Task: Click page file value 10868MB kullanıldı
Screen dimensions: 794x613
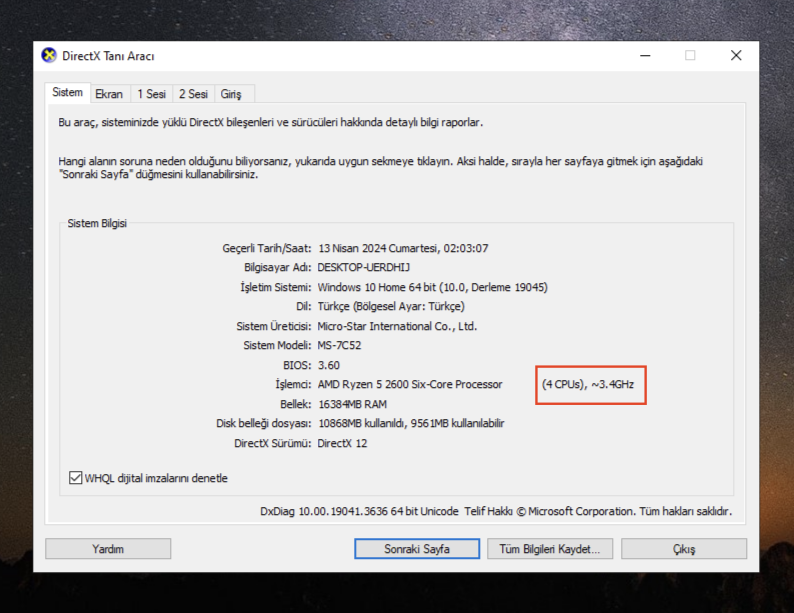Action: tap(361, 423)
